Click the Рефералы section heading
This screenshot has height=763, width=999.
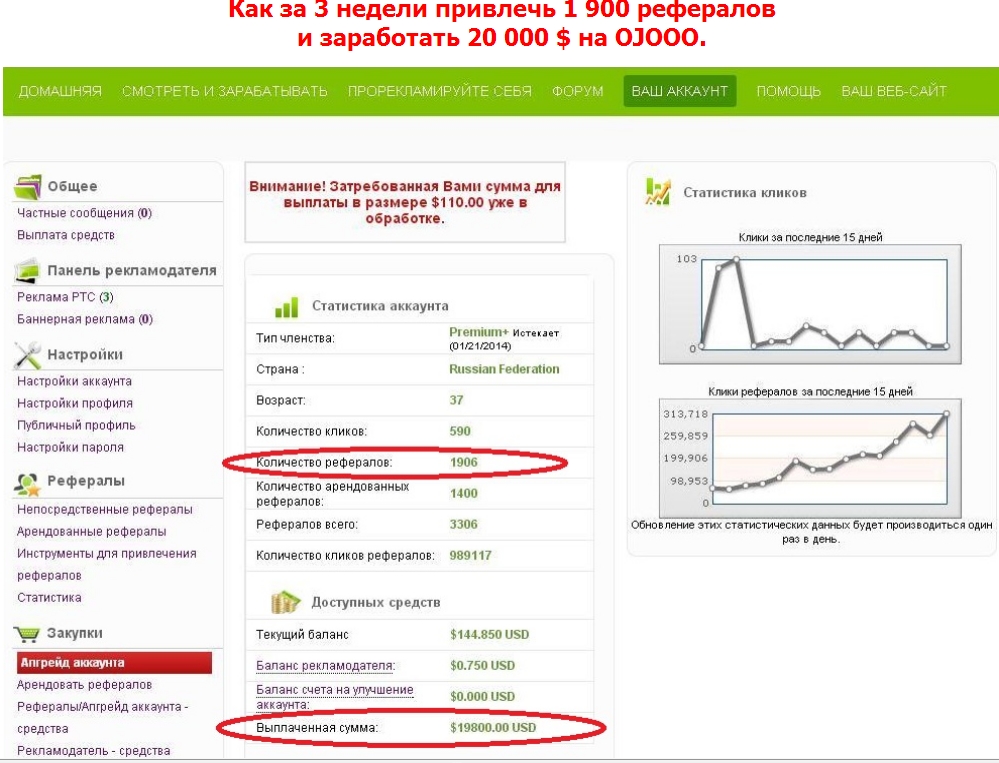(86, 481)
